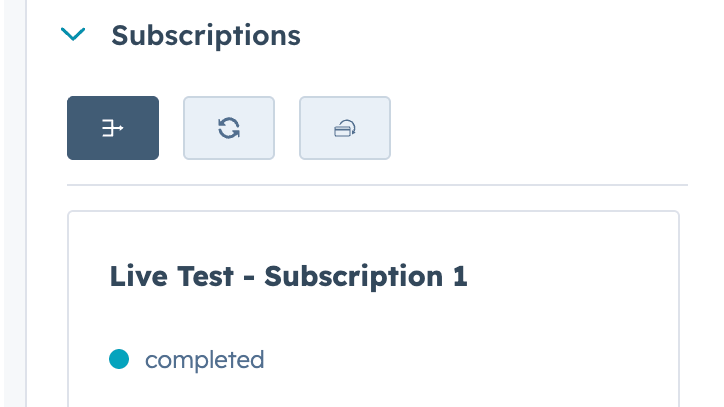Choose the middle toolbar button with sync arrows
This screenshot has height=407, width=724.
tap(229, 128)
